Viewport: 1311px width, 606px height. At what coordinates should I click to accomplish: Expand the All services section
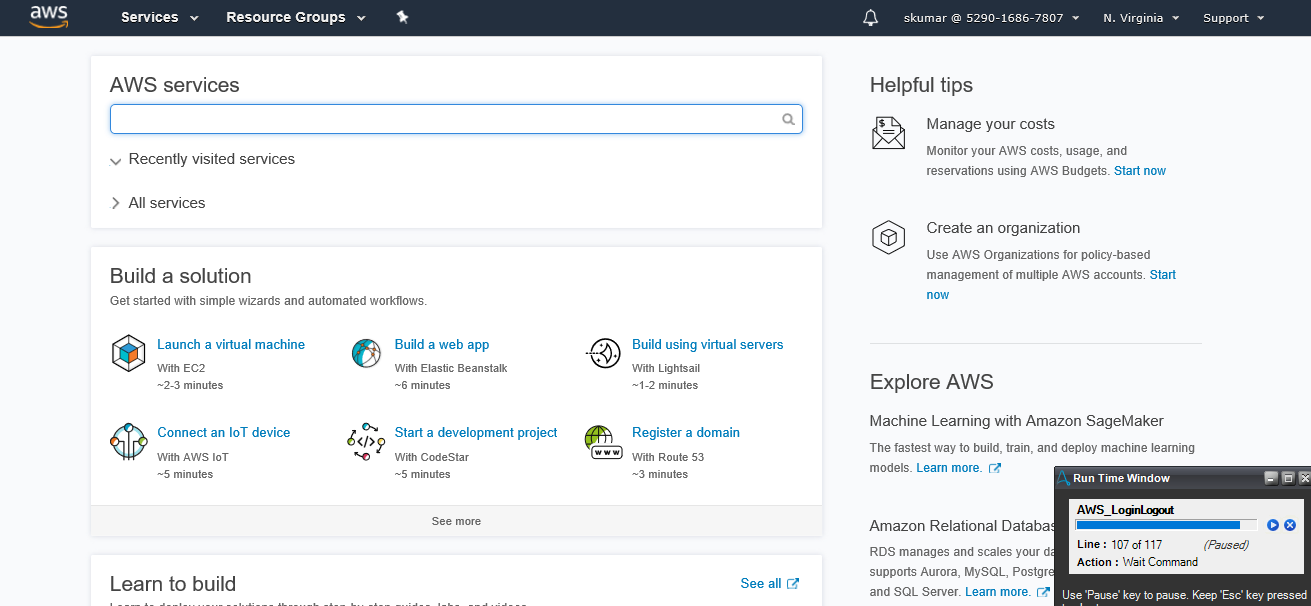[x=116, y=203]
